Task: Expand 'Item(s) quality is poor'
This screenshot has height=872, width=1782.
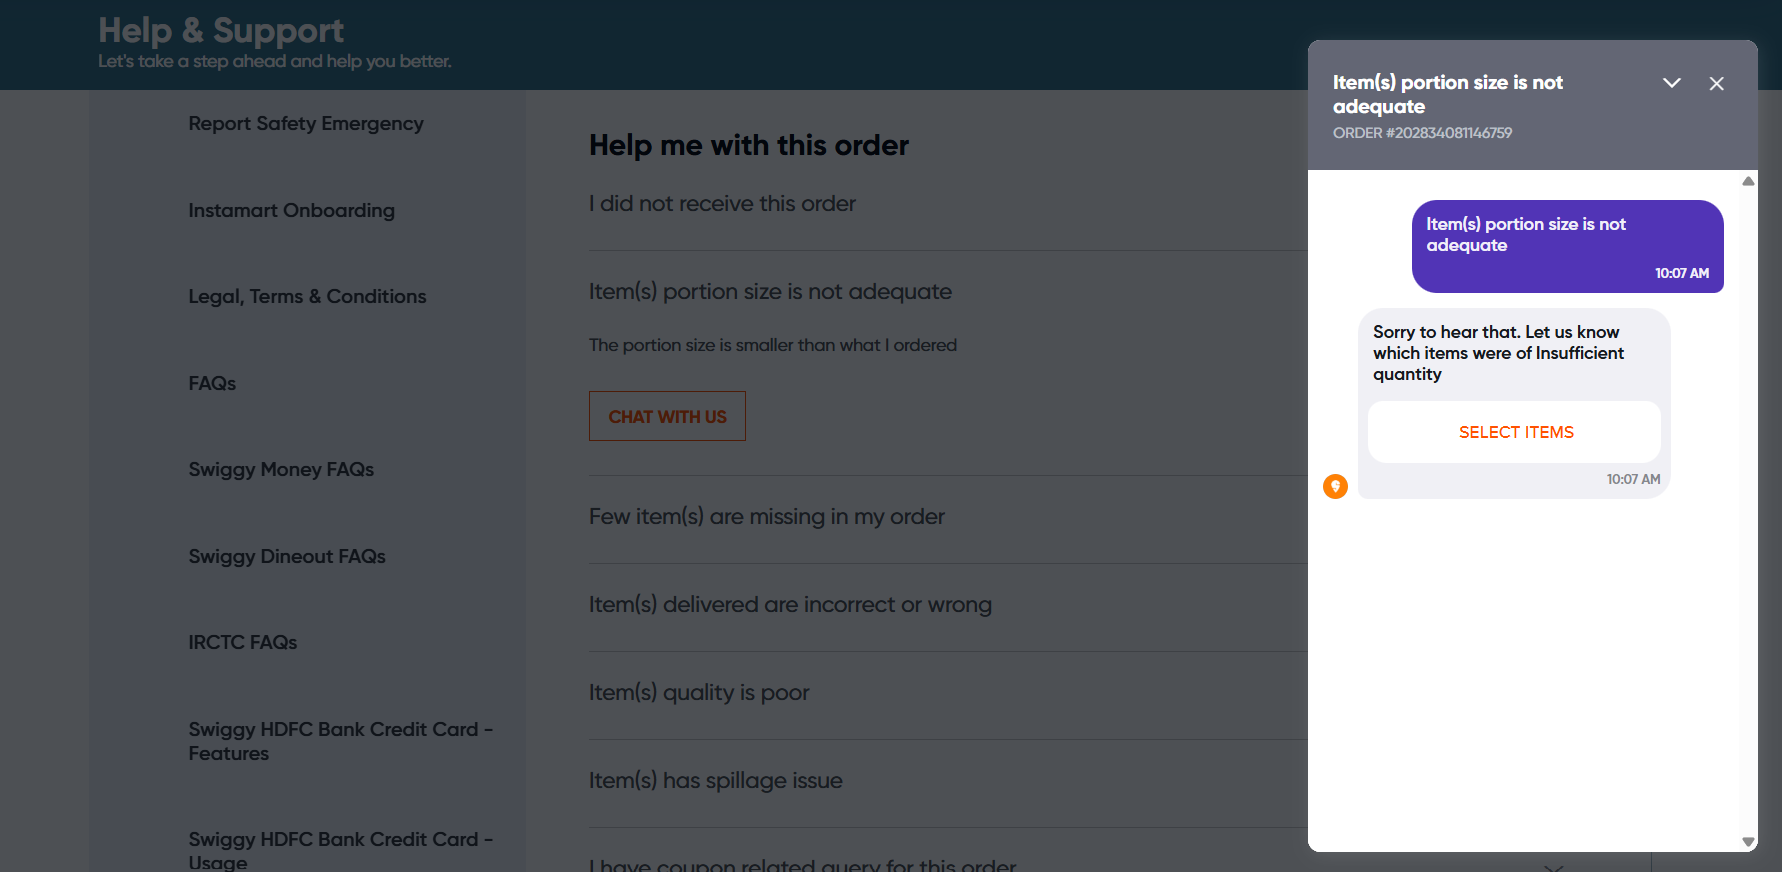Action: 698,693
